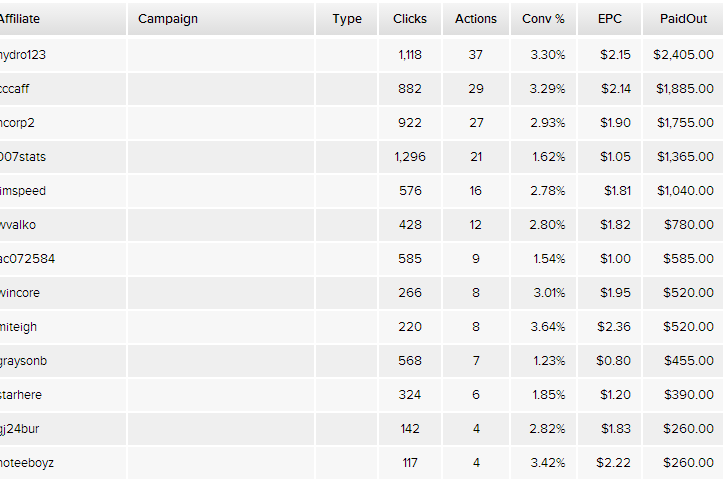Screen dimensions: 723x480
Task: Click the wincore affiliate name
Action: pyautogui.click(x=20, y=293)
